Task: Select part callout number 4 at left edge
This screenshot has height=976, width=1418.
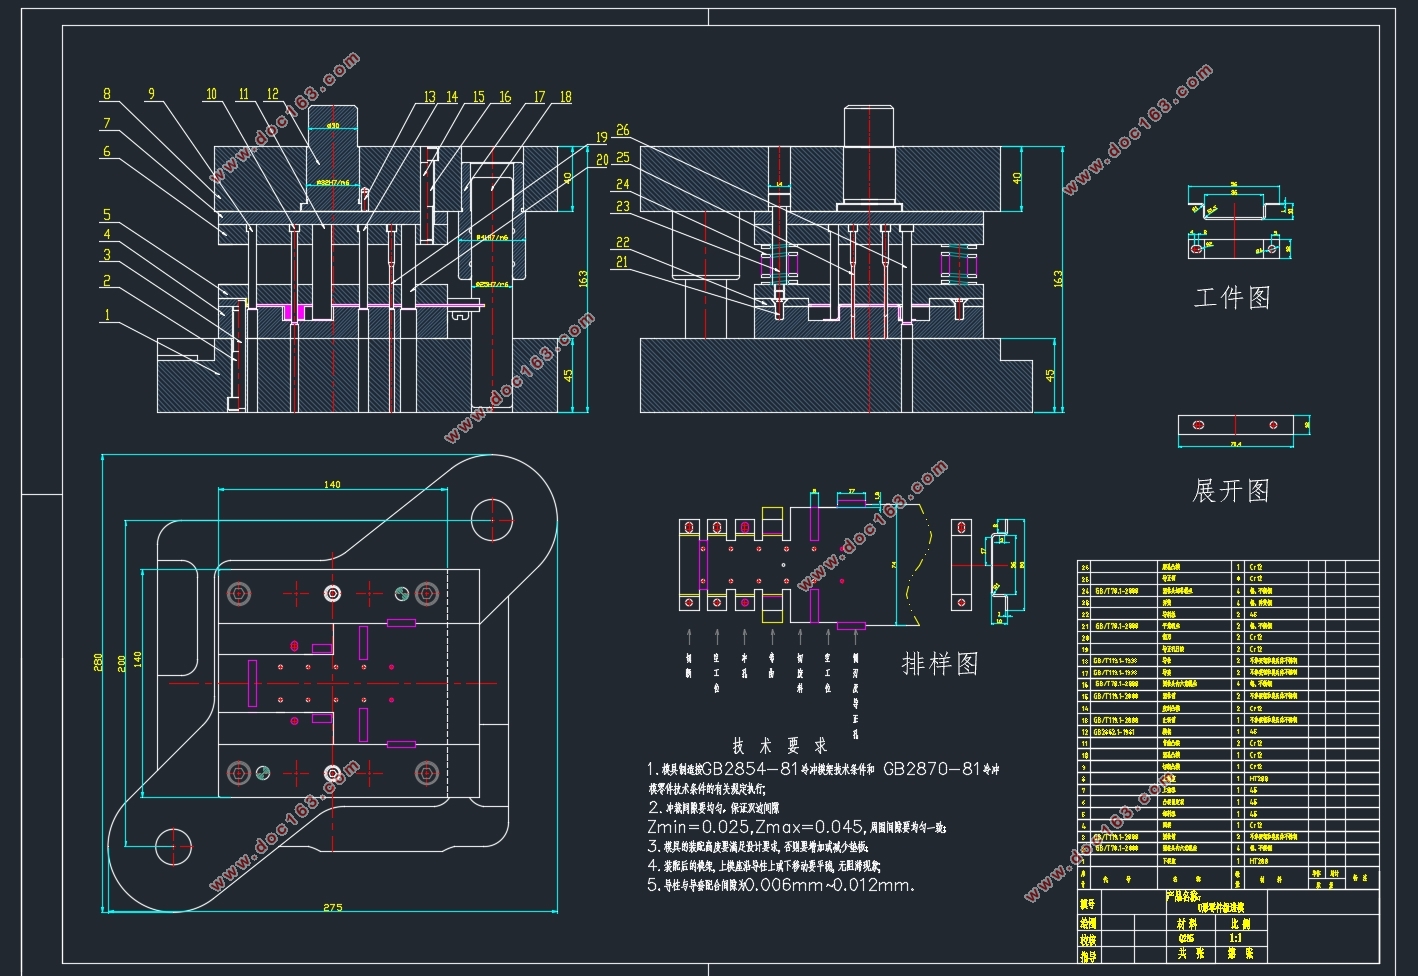Action: pyautogui.click(x=106, y=235)
